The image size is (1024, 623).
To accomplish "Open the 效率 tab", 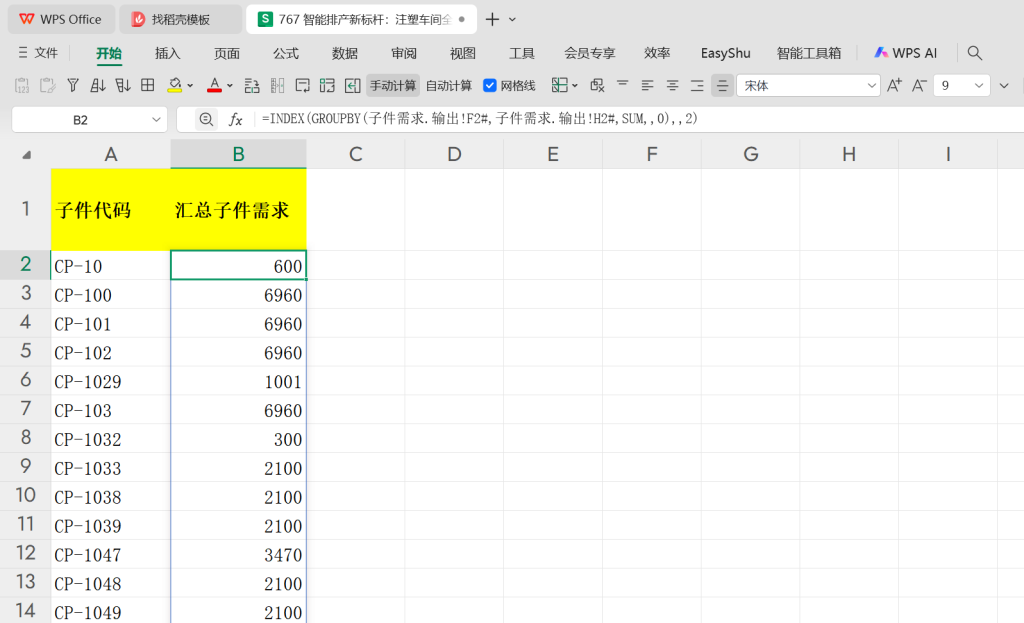I will click(x=657, y=54).
